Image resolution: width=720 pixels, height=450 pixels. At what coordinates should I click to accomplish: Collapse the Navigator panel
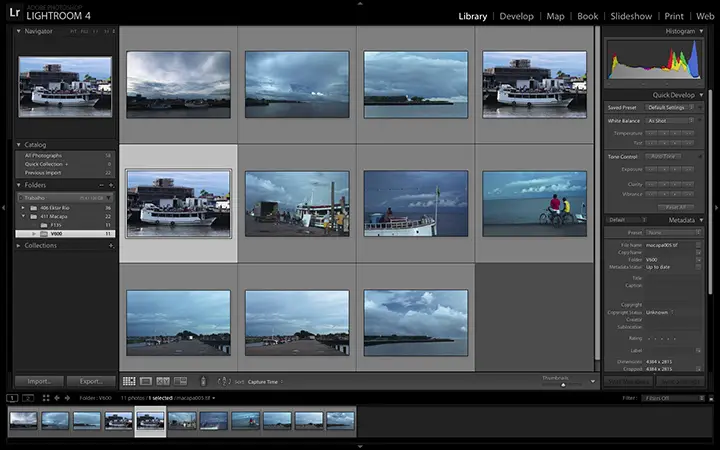coord(19,31)
